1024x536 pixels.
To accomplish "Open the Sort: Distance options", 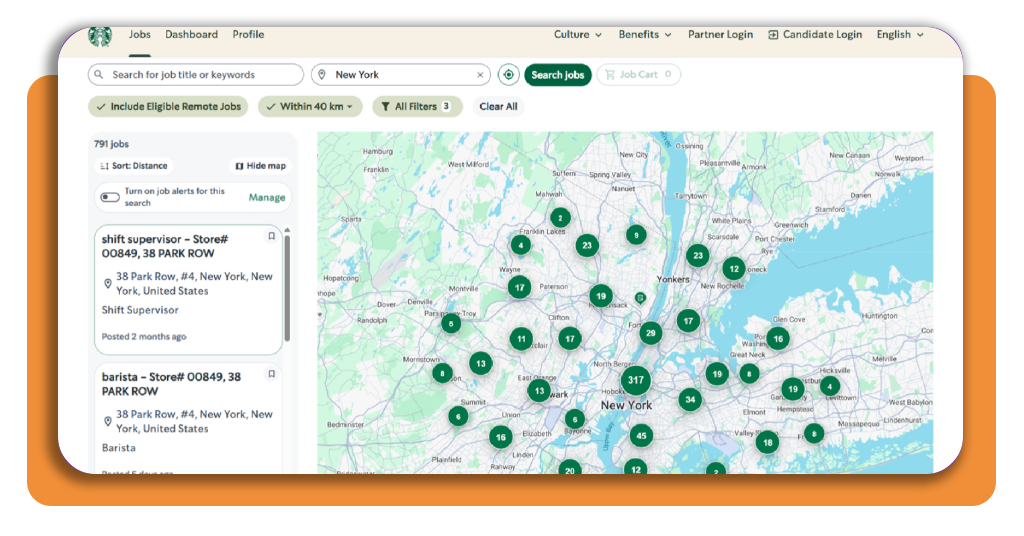I will coord(134,166).
